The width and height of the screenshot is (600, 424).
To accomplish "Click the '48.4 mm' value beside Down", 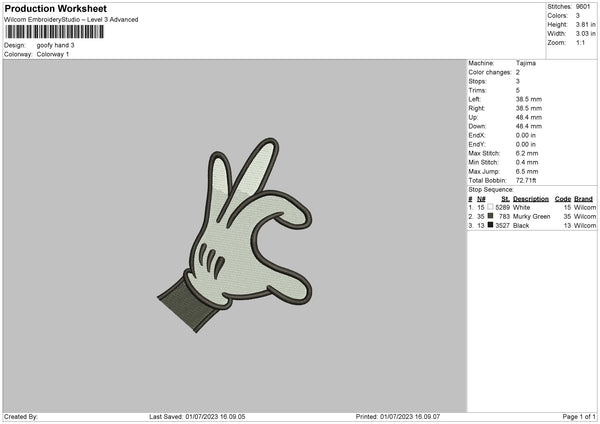I will (x=529, y=126).
